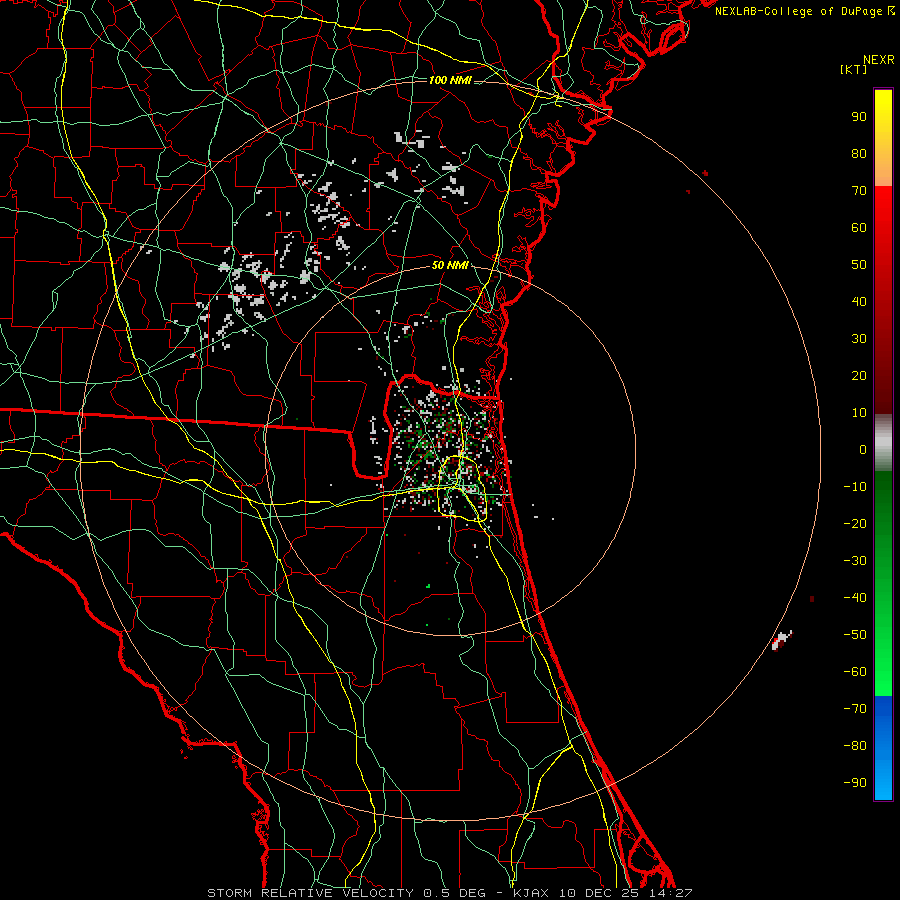This screenshot has width=900, height=900.
Task: Click the 0 value on the velocity scale
Action: (863, 450)
